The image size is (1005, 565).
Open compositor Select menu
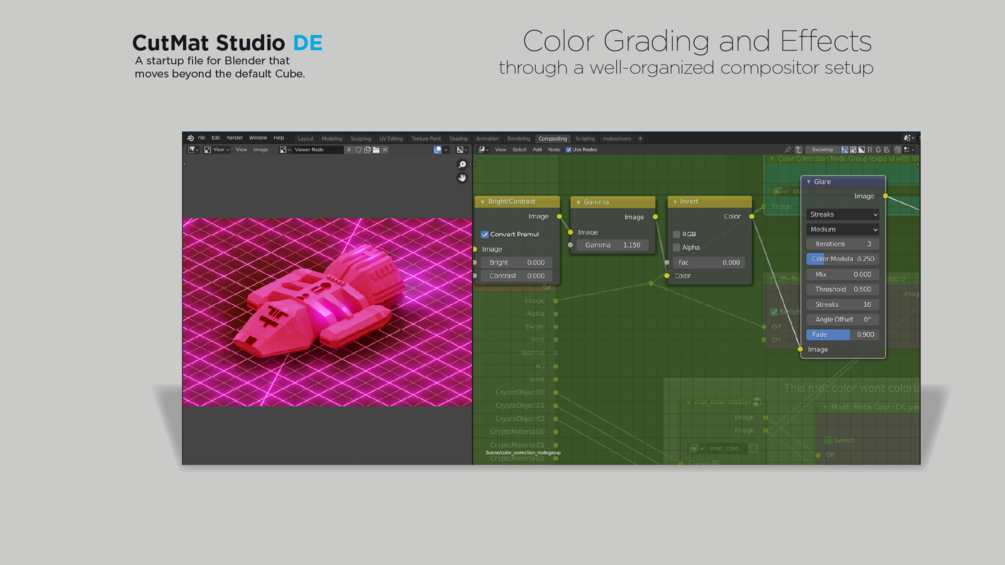[519, 150]
